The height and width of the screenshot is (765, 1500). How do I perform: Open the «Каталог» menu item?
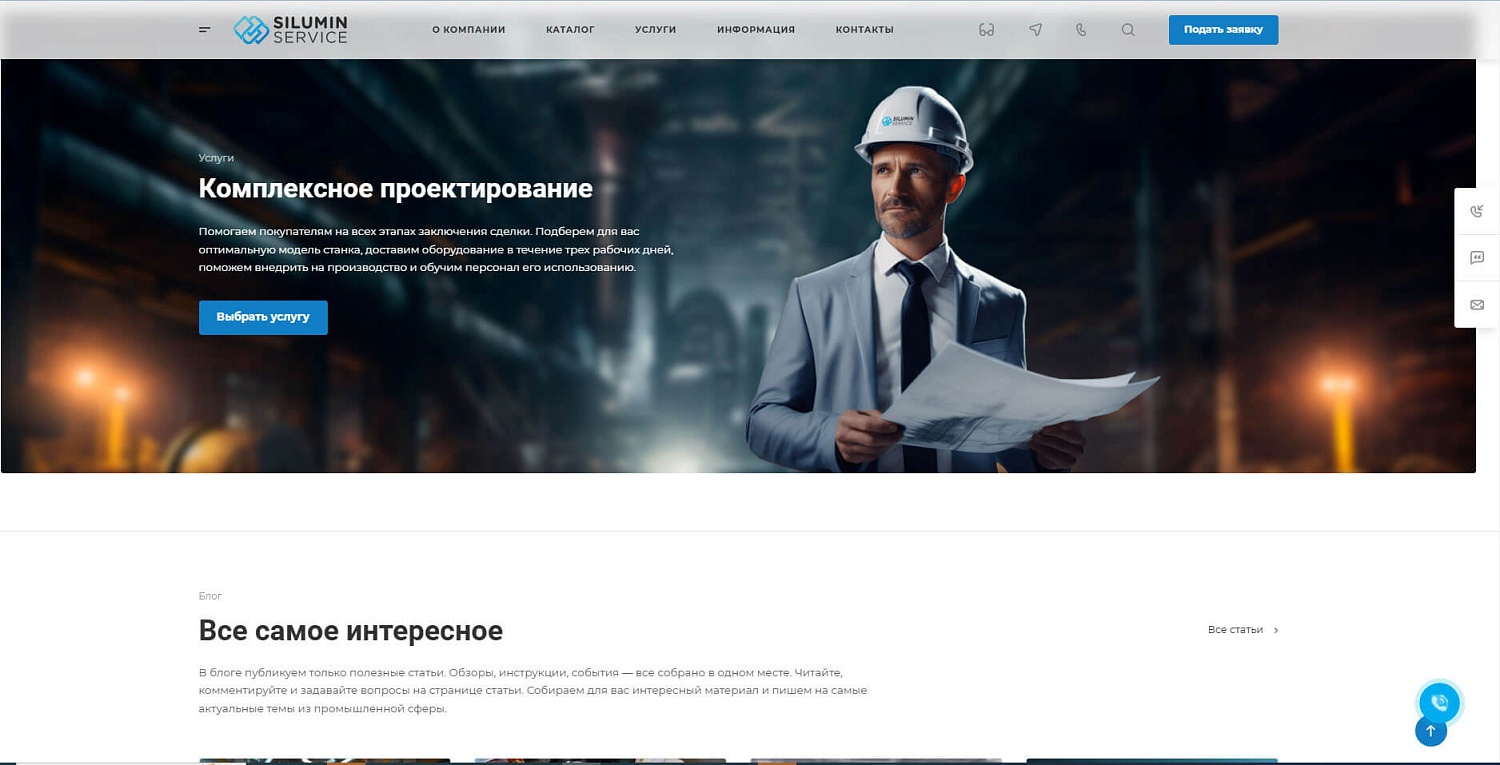click(570, 30)
